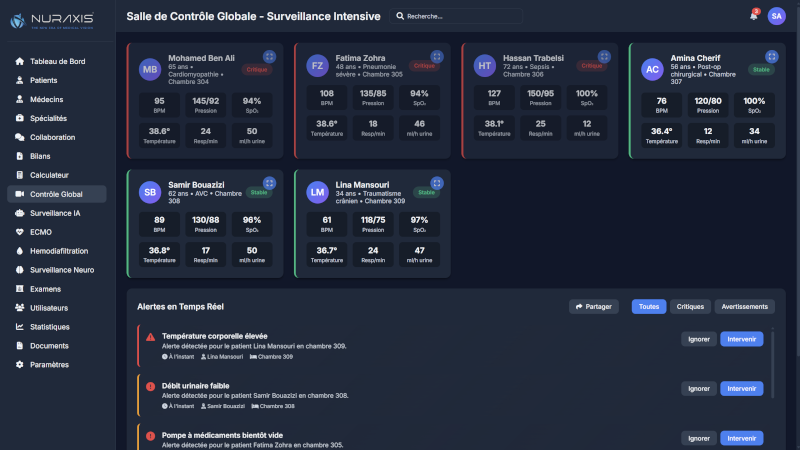
Task: Navigate to Paramètres in sidebar
Action: [50, 364]
